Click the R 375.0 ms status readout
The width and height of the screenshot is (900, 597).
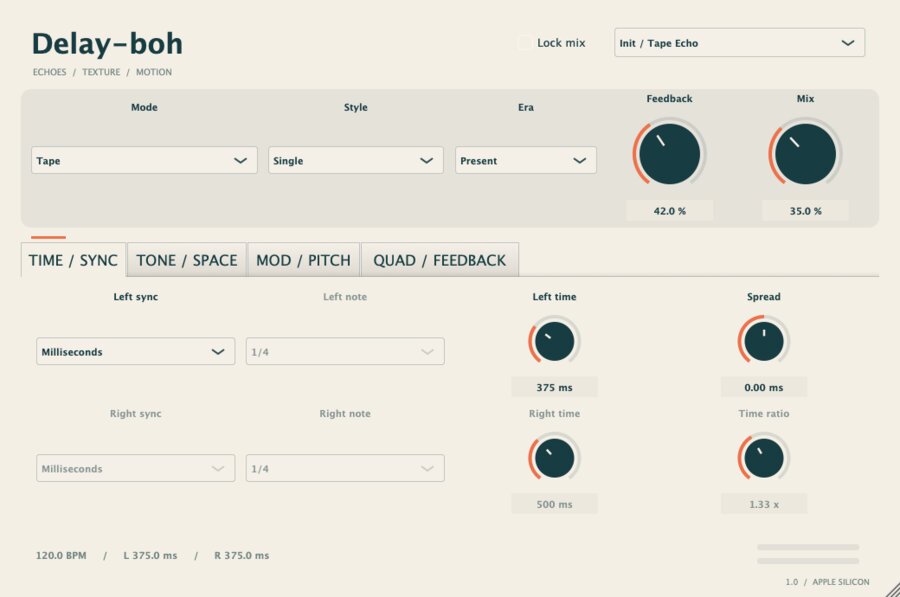point(242,555)
